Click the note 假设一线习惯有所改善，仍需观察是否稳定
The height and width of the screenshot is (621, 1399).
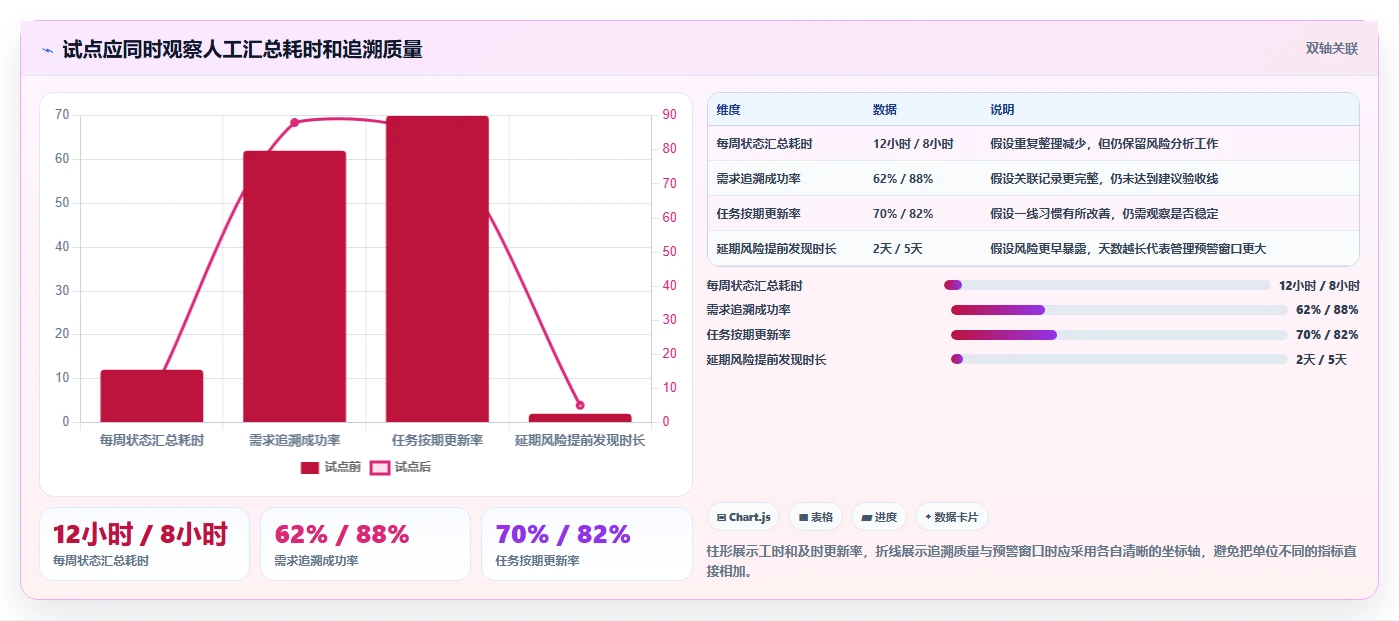pos(1104,214)
